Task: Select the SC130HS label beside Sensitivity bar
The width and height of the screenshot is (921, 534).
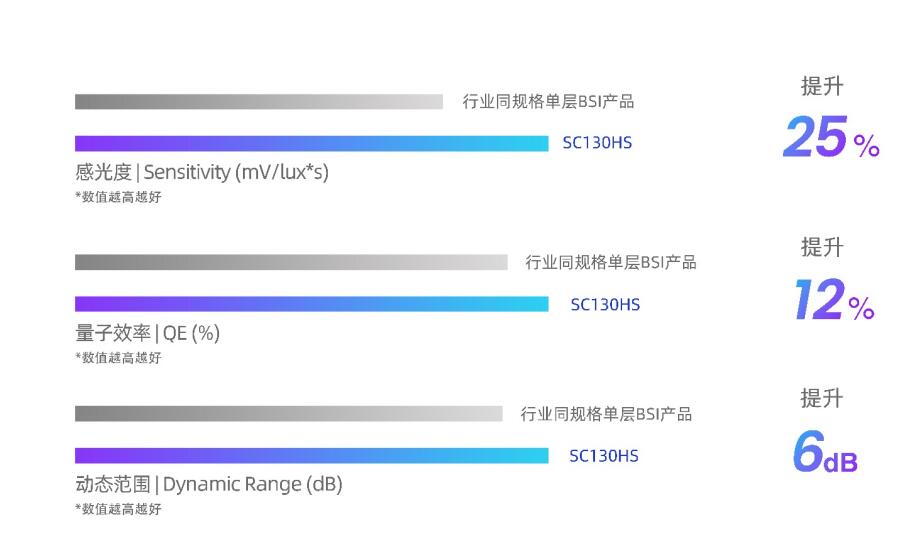Action: coord(597,143)
